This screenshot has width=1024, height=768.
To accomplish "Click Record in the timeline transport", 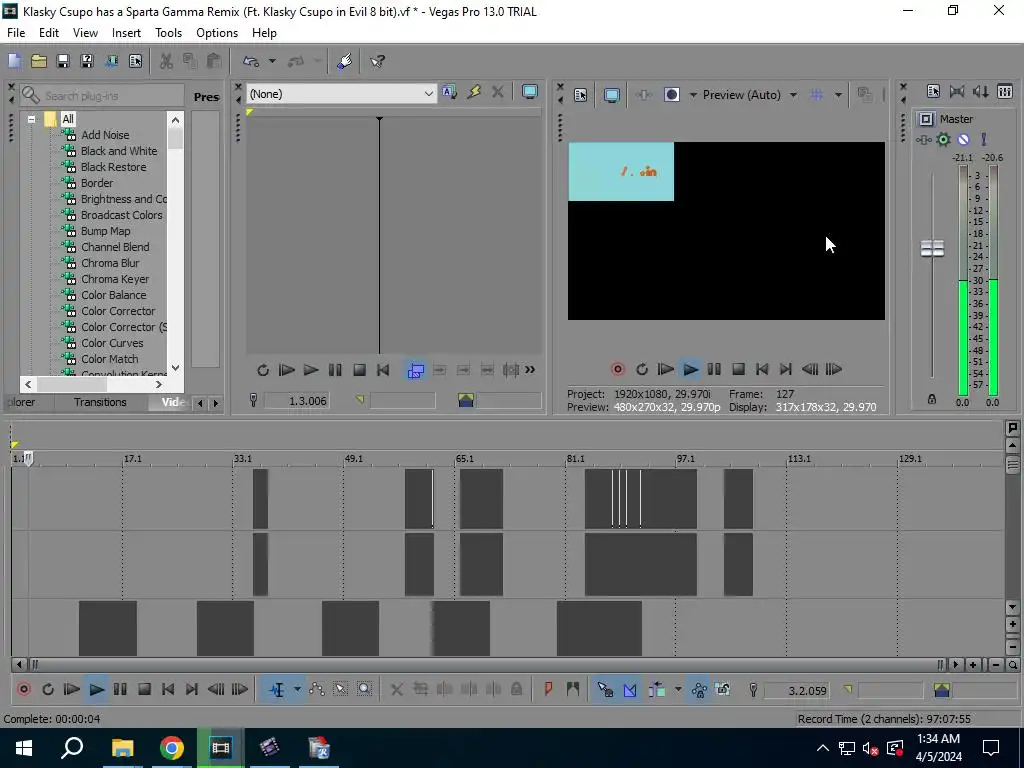I will pyautogui.click(x=24, y=689).
